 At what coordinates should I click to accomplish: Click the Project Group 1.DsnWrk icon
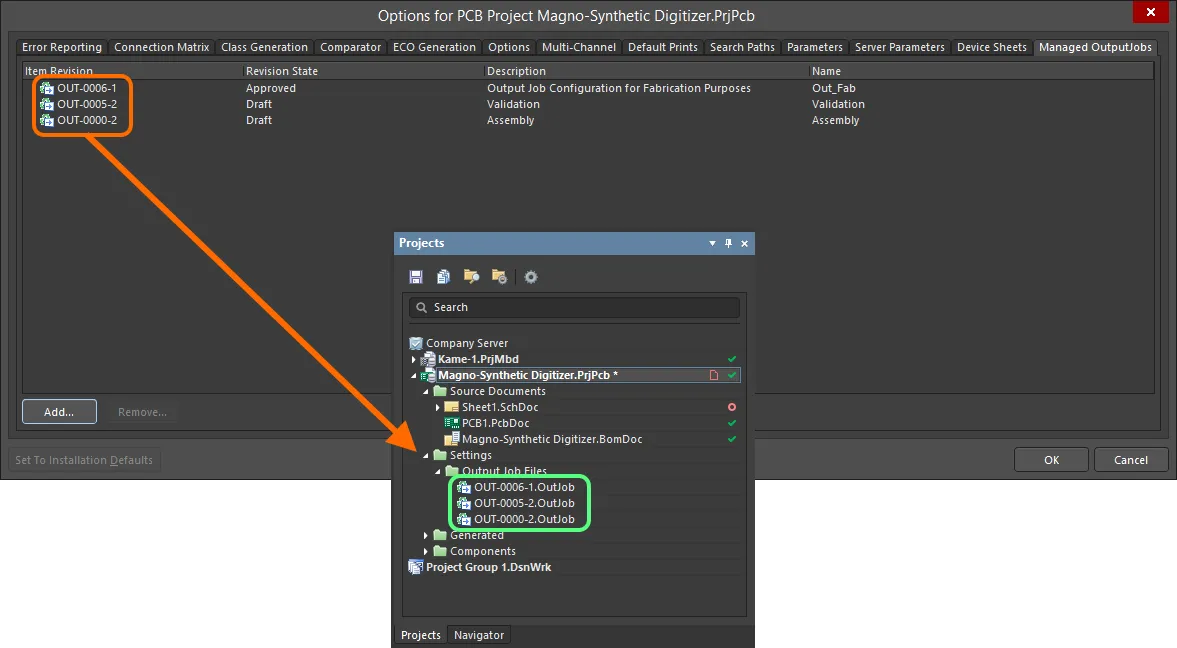click(415, 567)
